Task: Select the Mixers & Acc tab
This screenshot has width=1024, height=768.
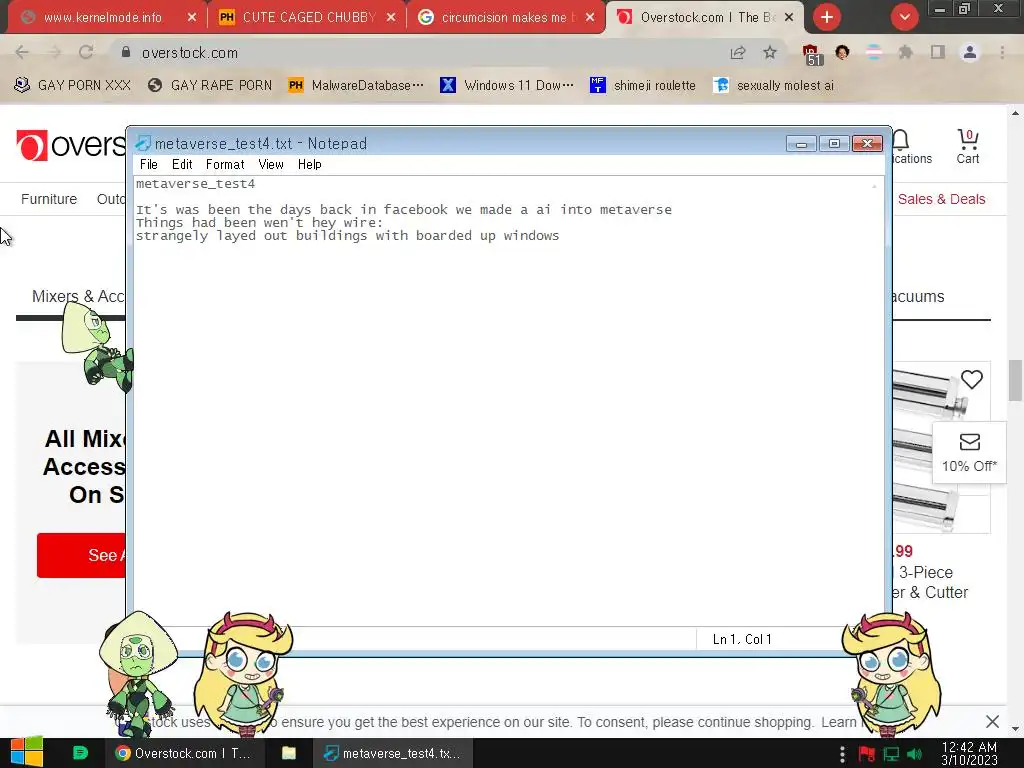Action: click(x=78, y=296)
